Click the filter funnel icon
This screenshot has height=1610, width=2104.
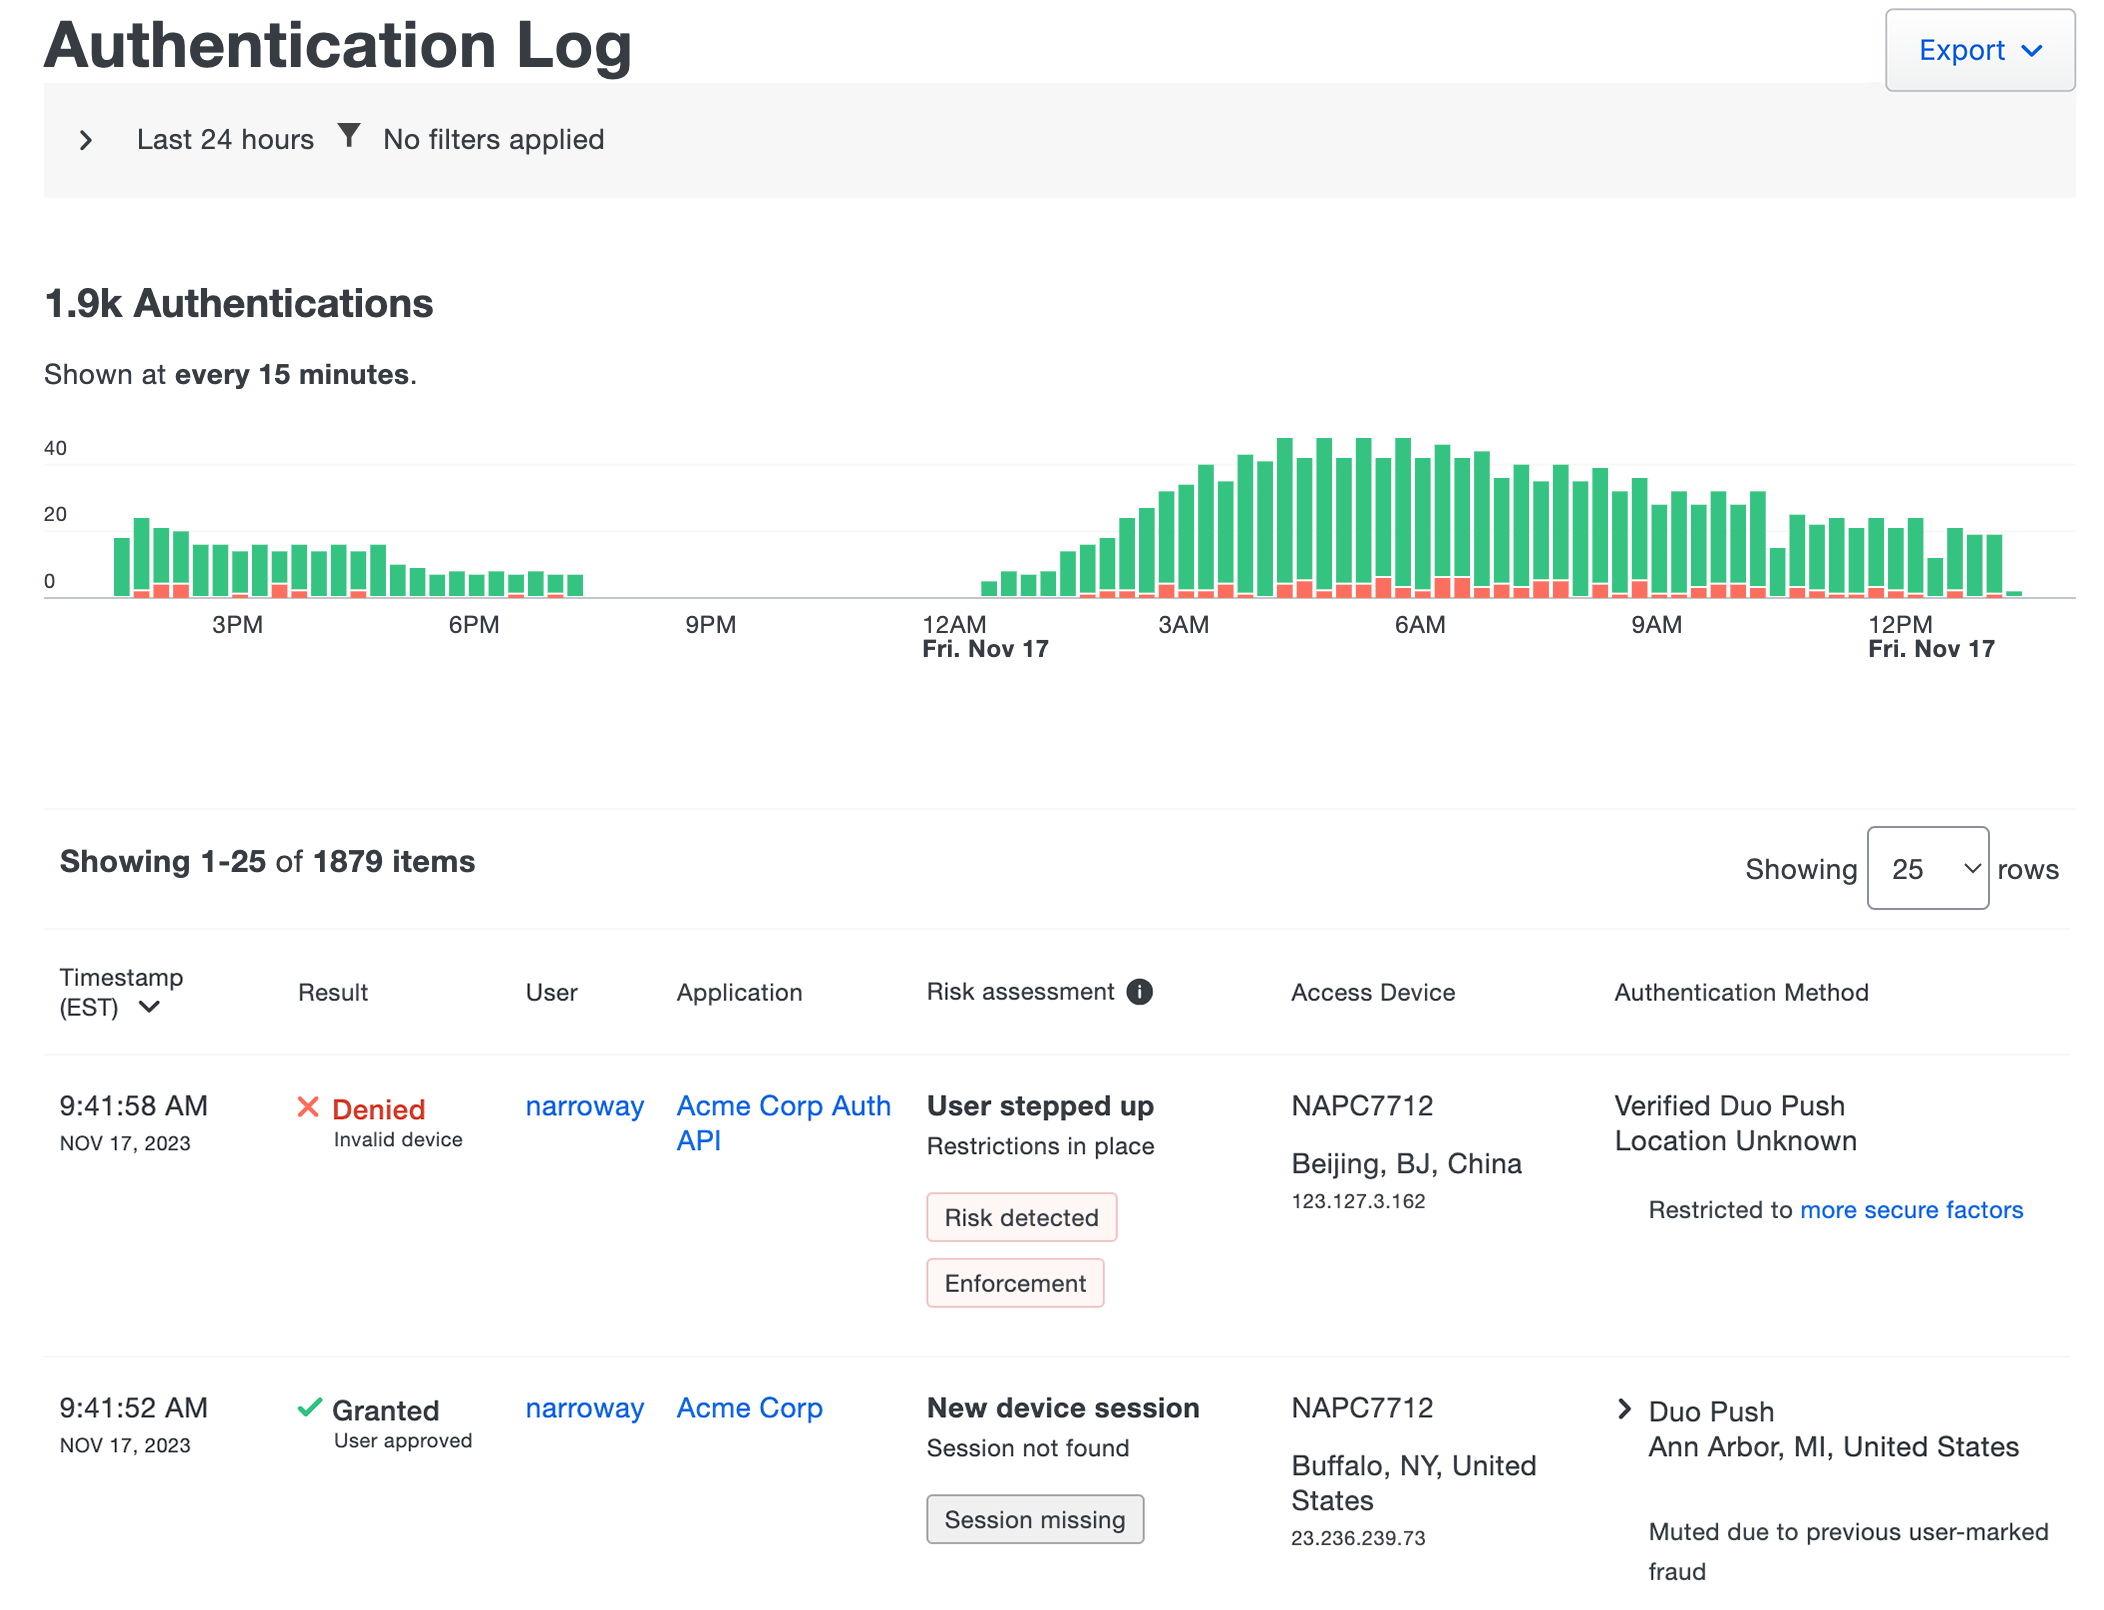coord(349,137)
